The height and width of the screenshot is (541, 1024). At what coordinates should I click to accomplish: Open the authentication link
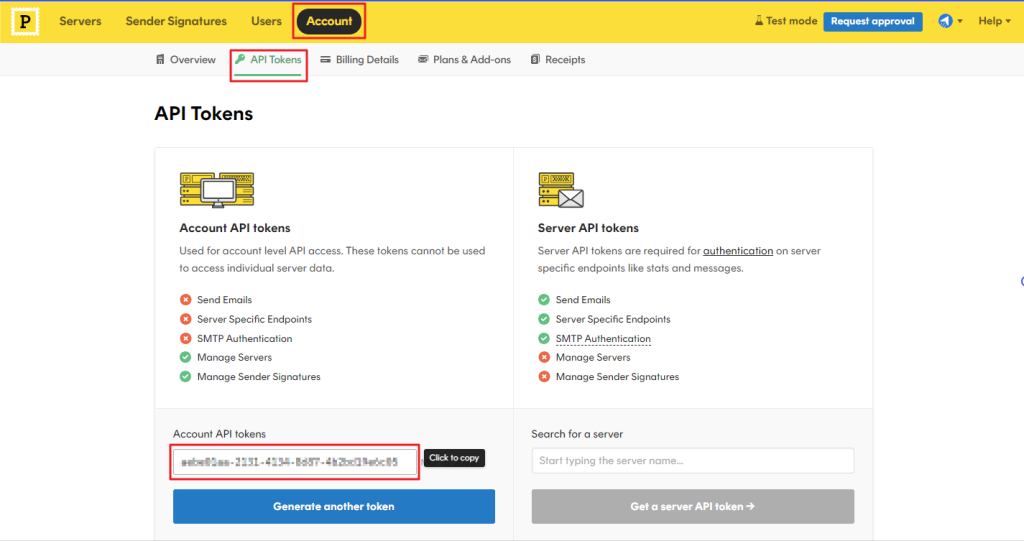(738, 251)
